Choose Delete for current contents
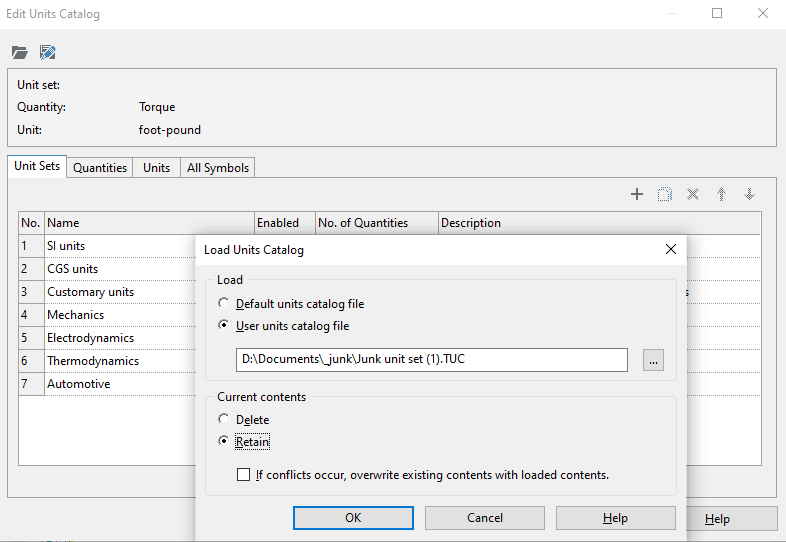This screenshot has width=786, height=542. [x=224, y=420]
